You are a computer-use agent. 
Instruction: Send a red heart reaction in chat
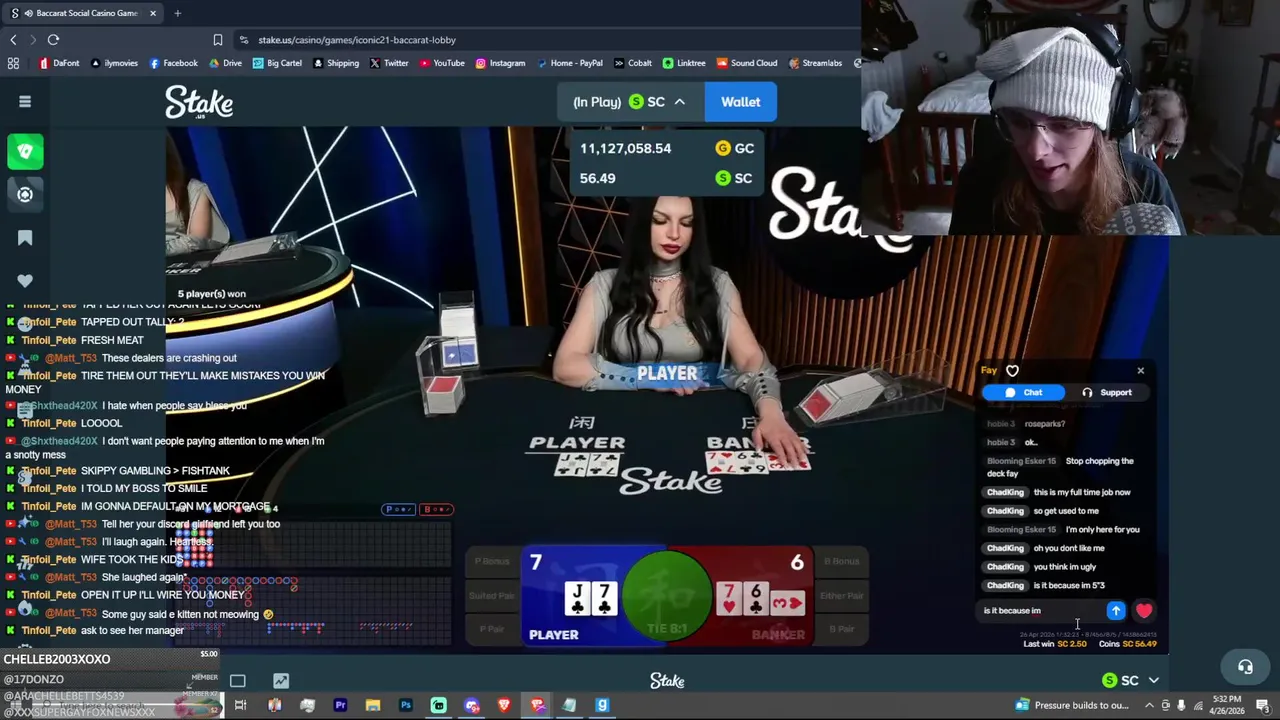coord(1144,611)
